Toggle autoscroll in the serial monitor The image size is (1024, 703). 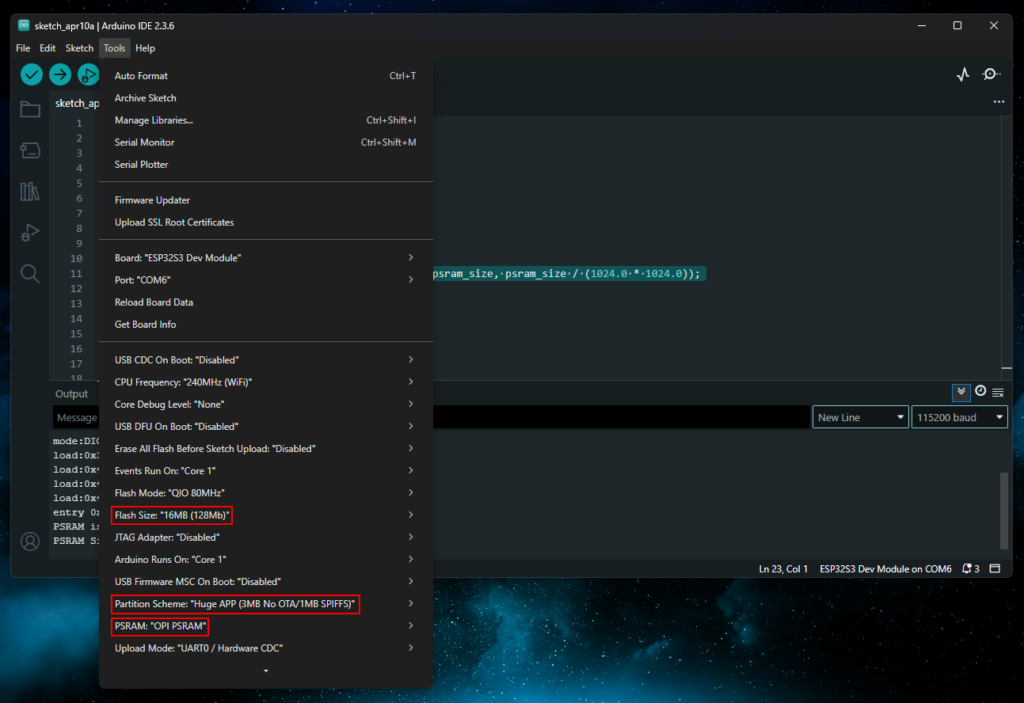pos(961,393)
